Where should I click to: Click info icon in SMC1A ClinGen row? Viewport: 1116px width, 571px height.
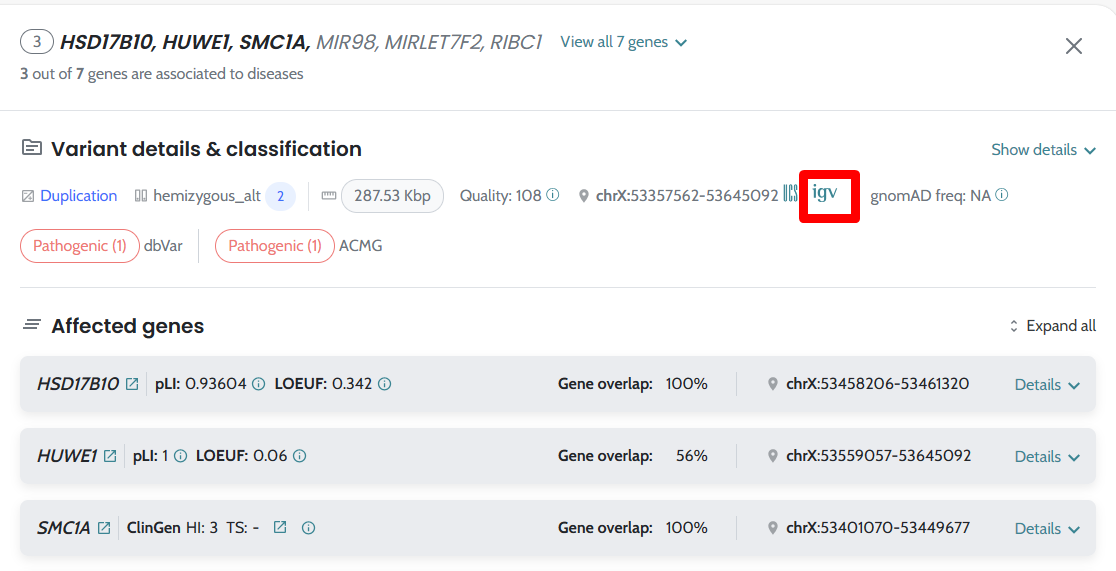(x=308, y=528)
